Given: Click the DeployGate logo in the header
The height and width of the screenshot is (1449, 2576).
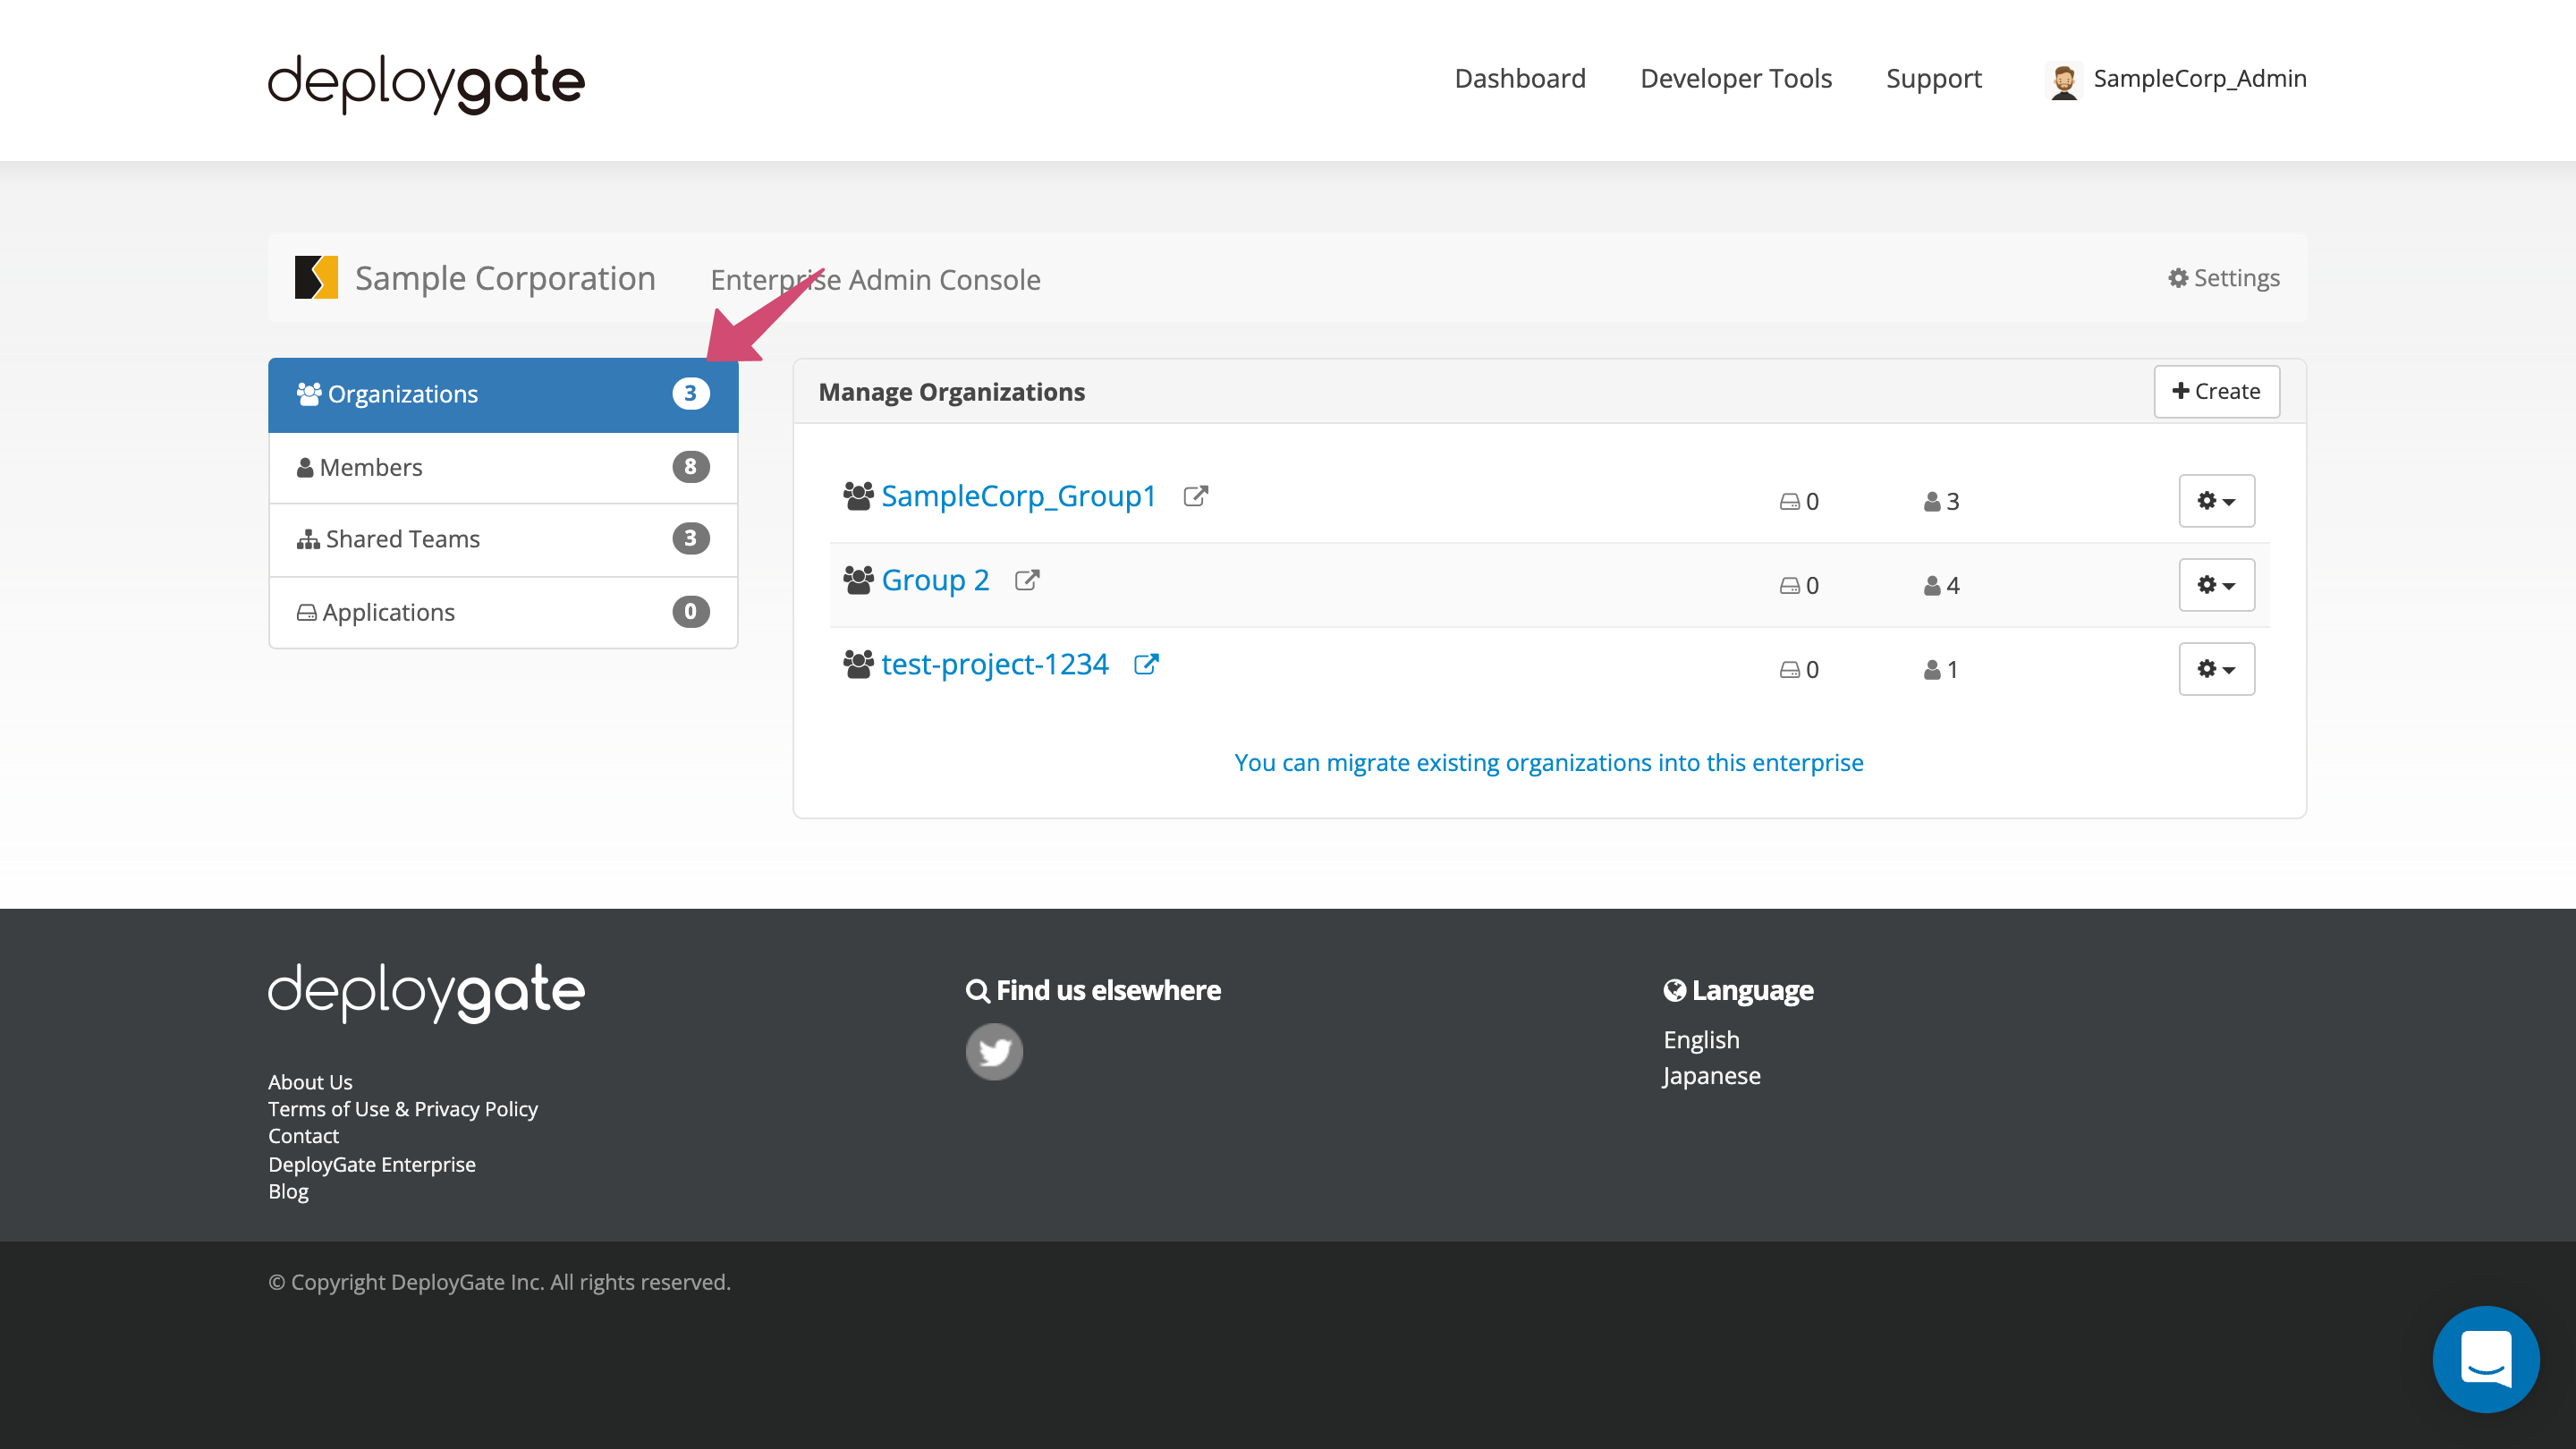Looking at the screenshot, I should 425,83.
